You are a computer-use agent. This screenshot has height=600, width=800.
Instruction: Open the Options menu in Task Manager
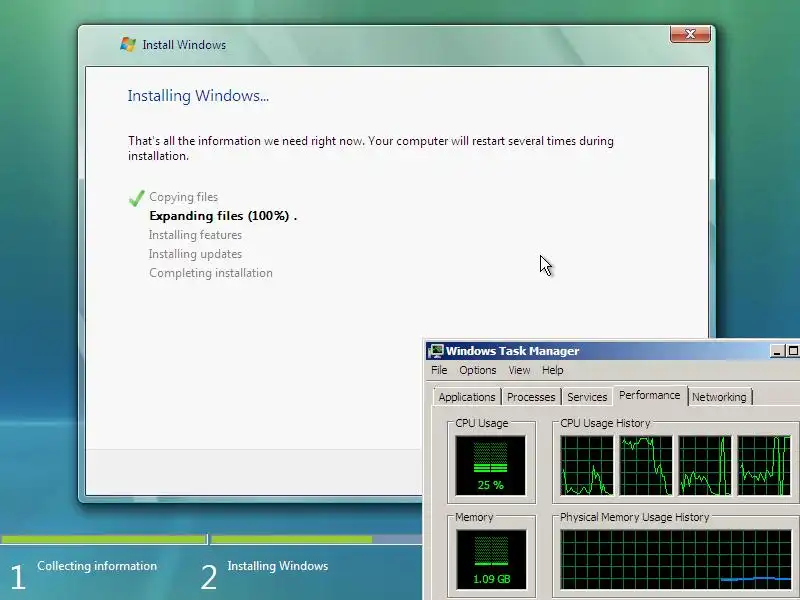[478, 370]
